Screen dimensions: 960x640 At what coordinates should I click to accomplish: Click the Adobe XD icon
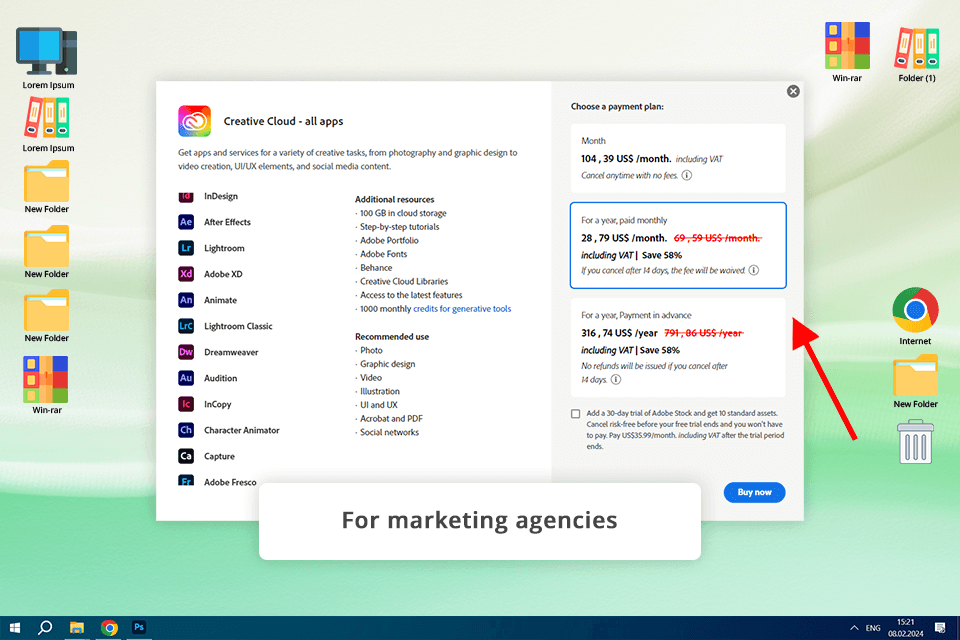click(x=186, y=274)
